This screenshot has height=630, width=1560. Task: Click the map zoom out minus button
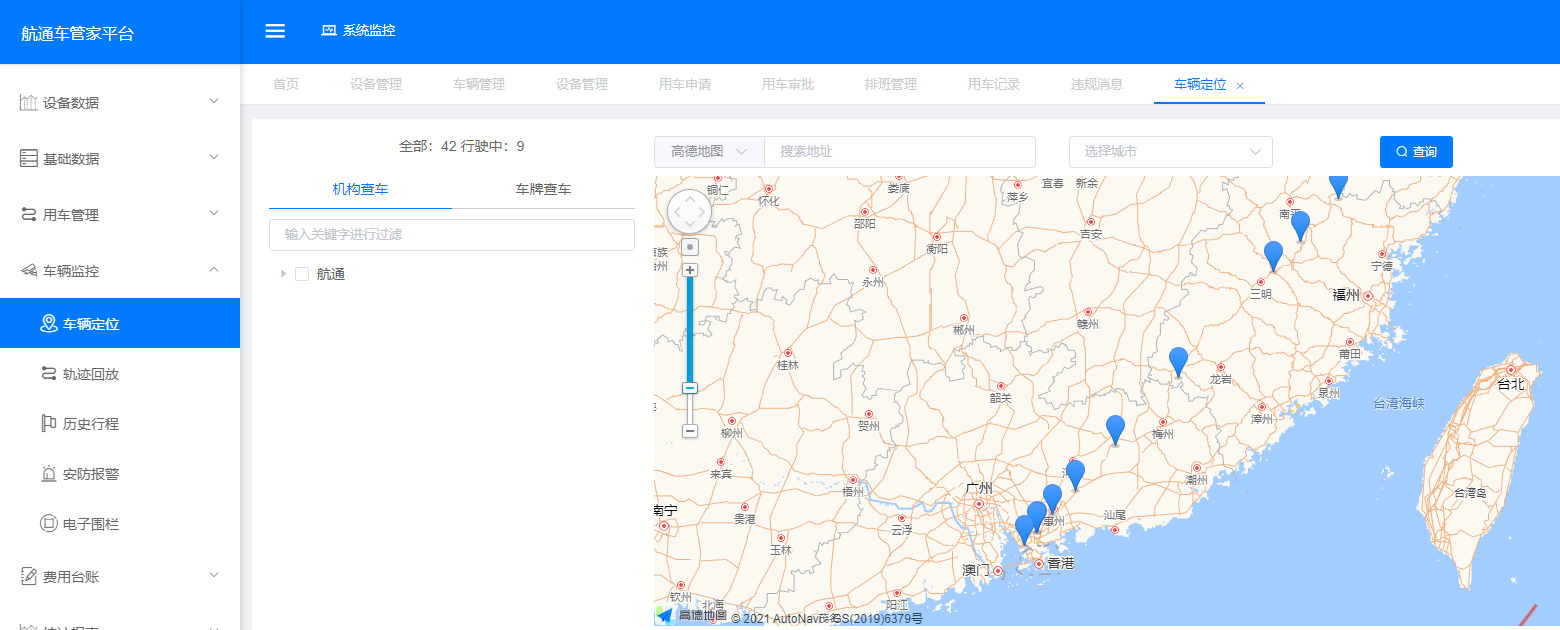[689, 431]
